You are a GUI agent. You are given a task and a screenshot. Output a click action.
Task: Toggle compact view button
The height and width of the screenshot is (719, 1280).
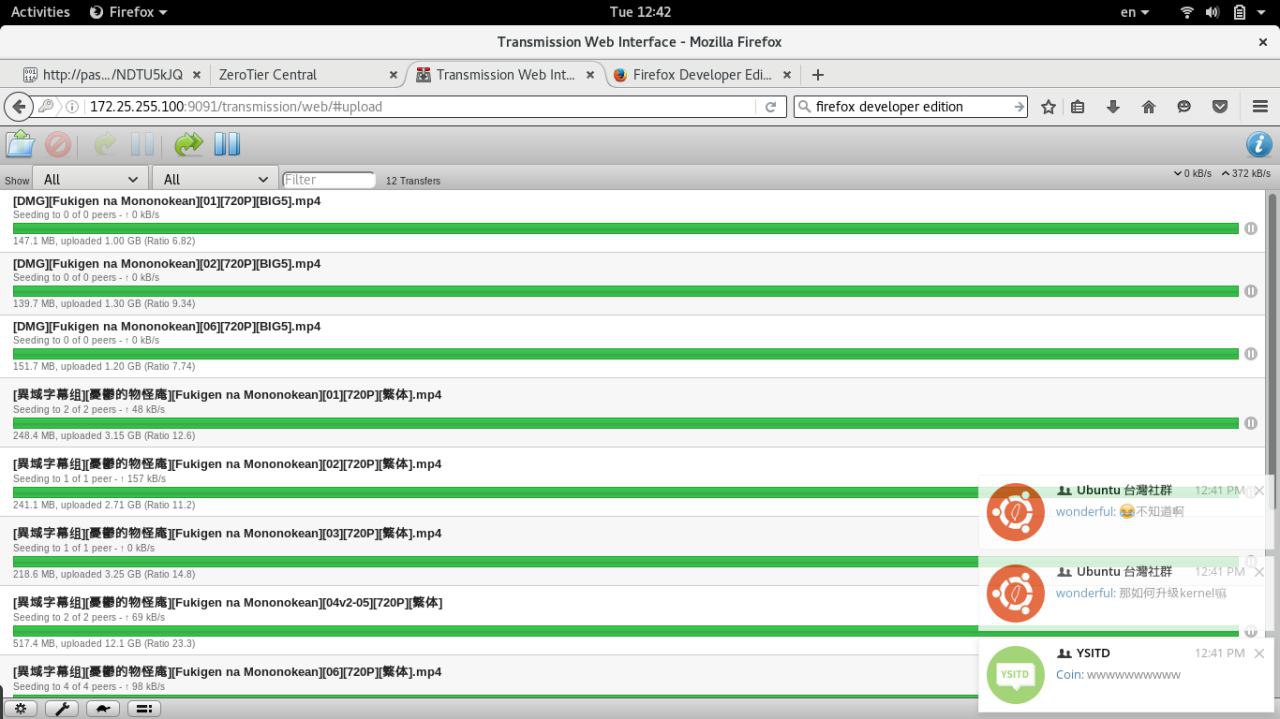(144, 708)
